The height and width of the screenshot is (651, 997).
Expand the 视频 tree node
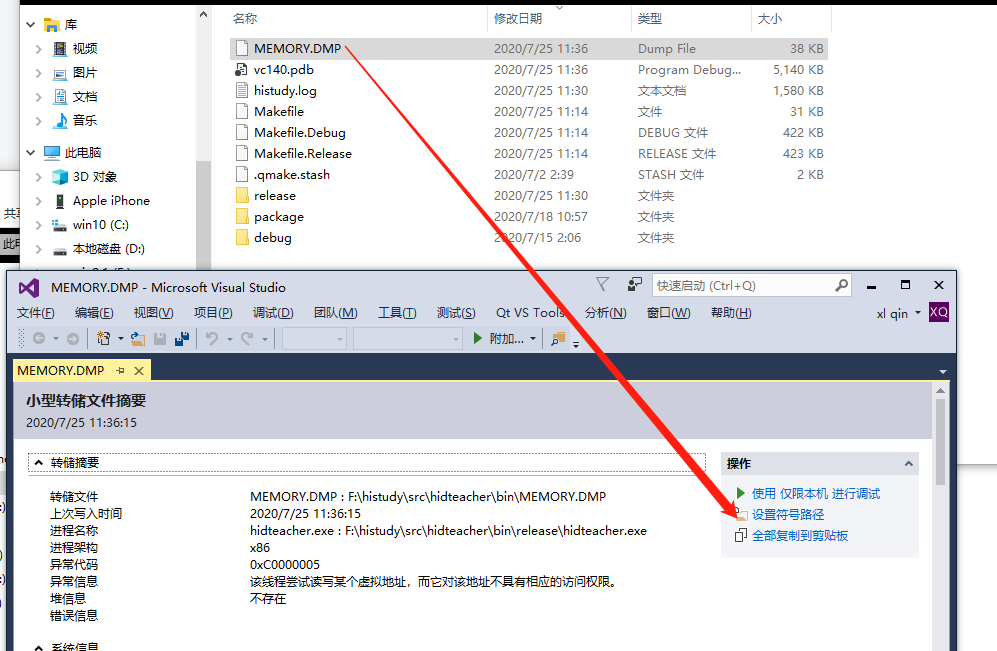pos(39,49)
